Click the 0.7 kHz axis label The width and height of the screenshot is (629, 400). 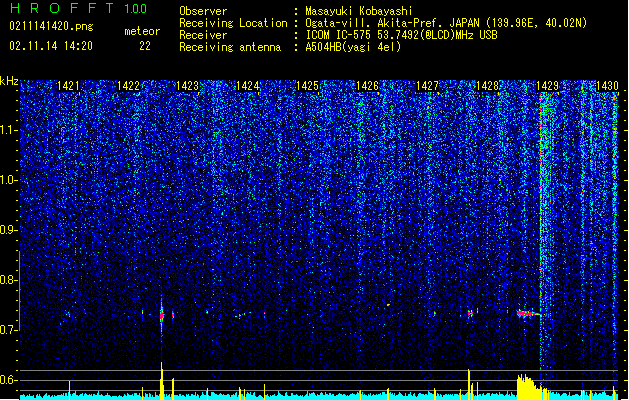pos(8,330)
